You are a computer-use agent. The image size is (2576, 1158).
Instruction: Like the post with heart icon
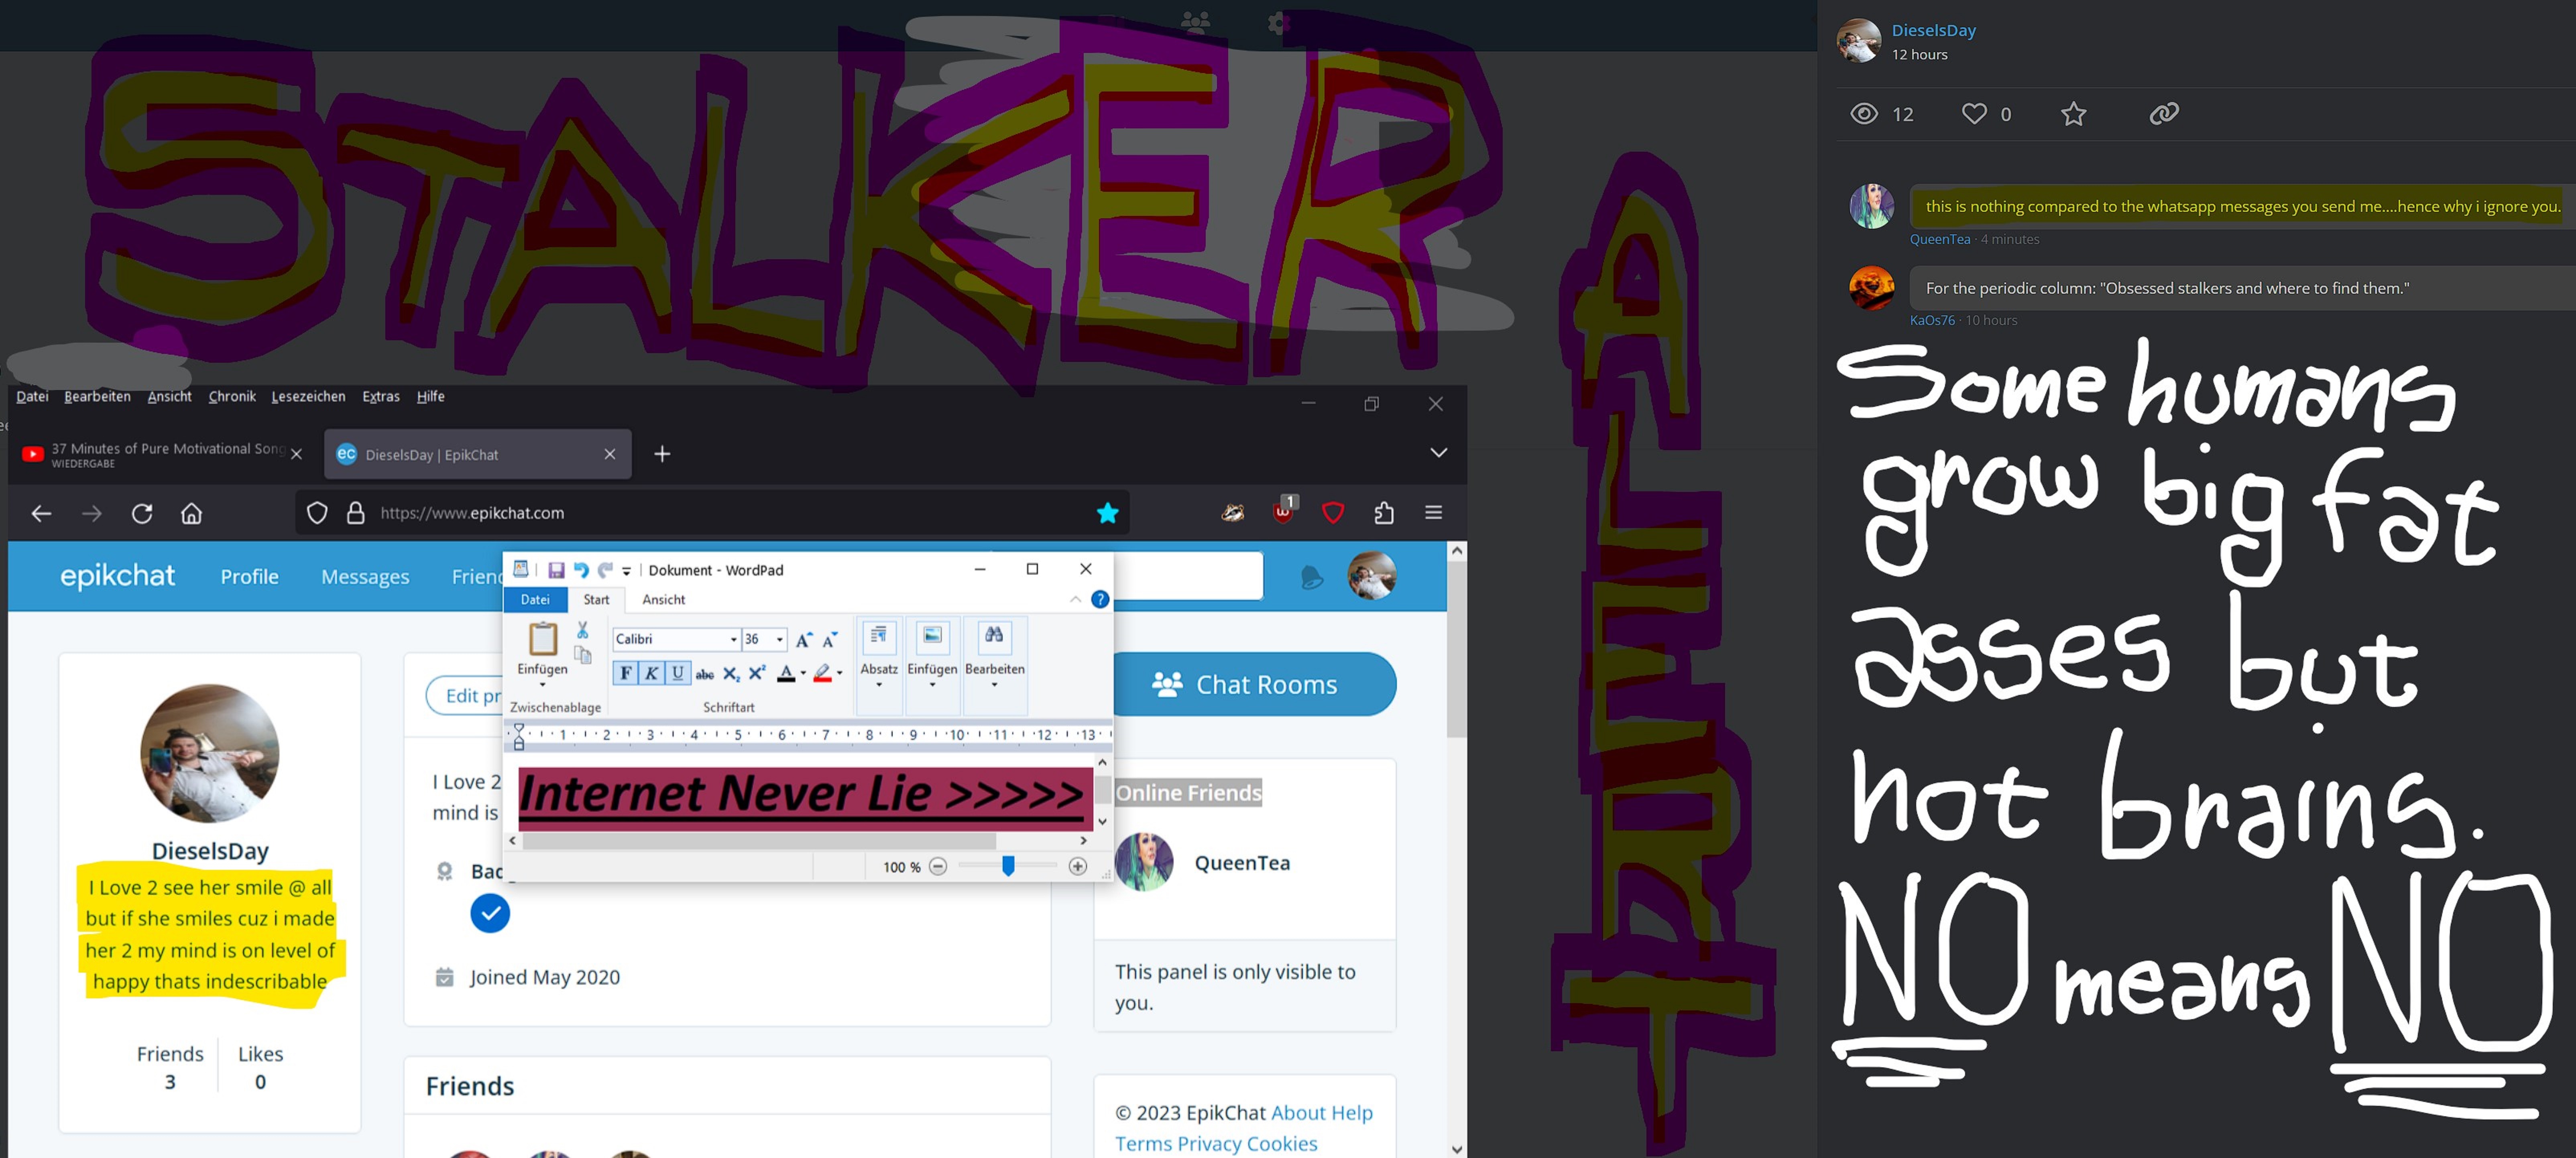tap(1973, 113)
